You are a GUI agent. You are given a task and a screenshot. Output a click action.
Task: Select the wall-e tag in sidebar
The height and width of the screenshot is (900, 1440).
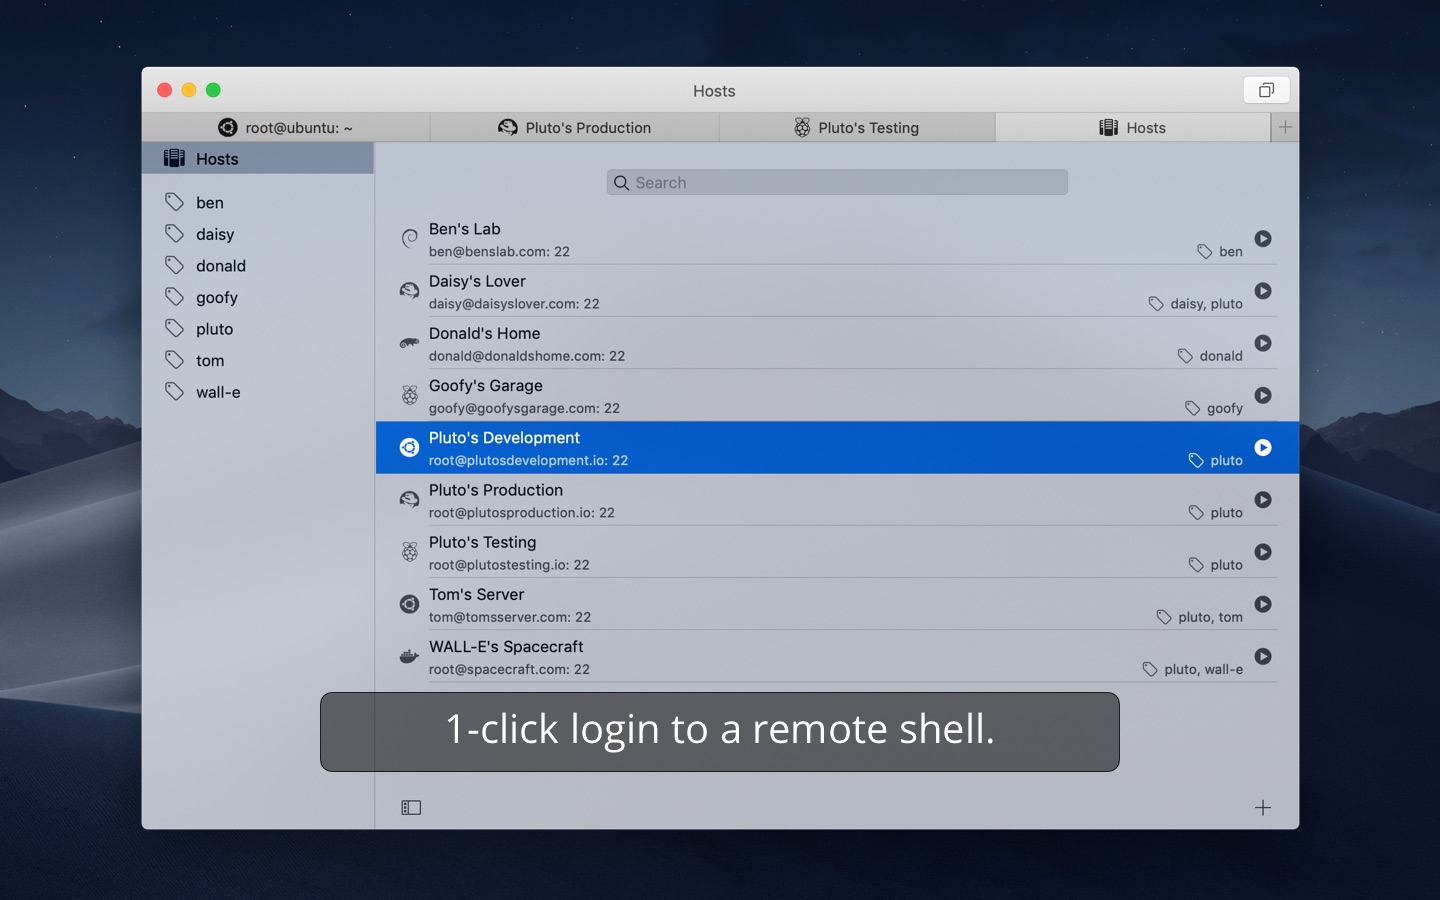click(217, 392)
